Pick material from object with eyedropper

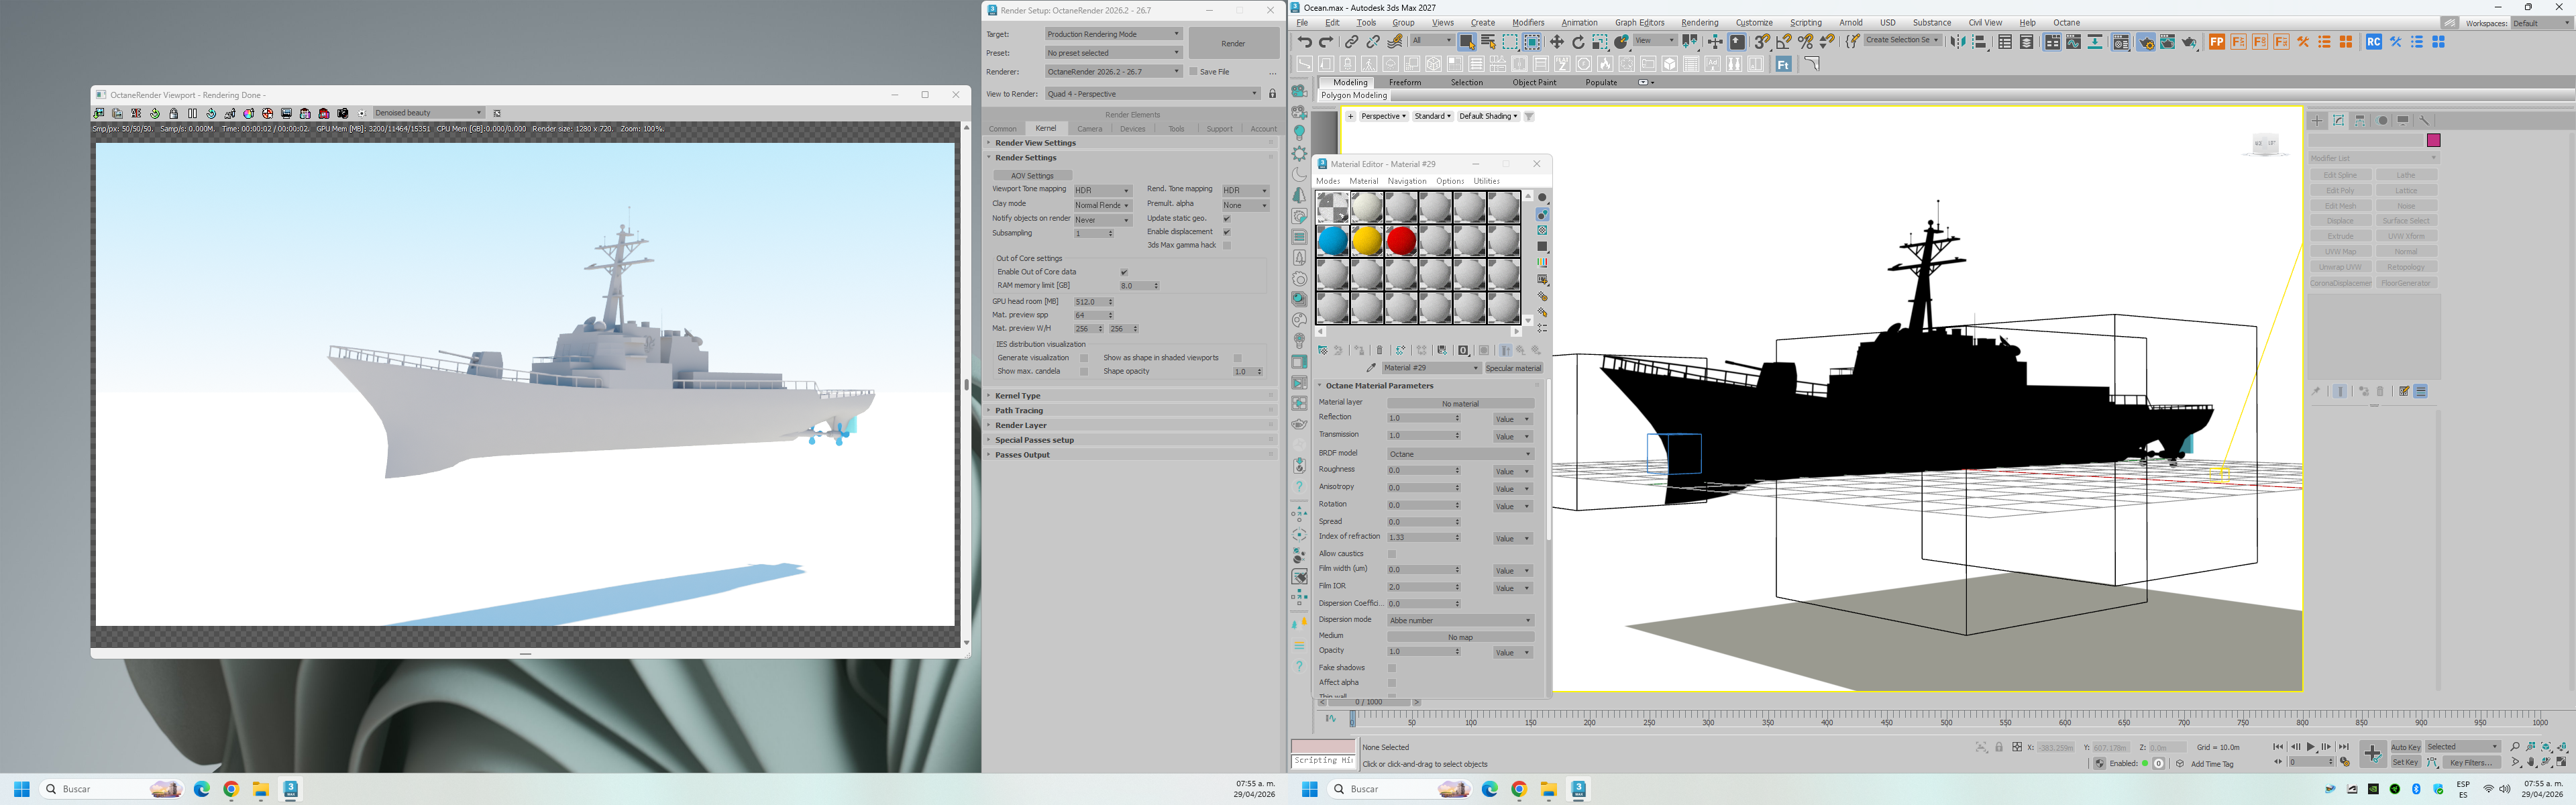click(x=1371, y=368)
